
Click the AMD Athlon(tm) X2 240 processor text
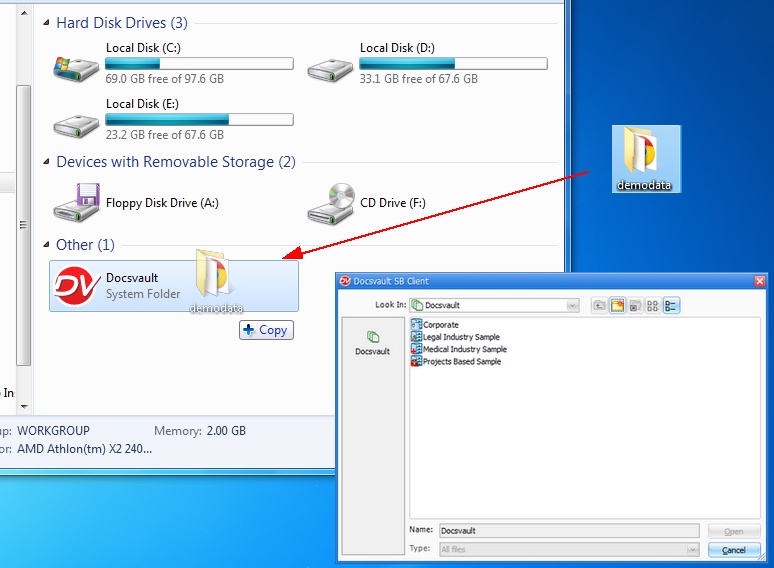[x=84, y=449]
